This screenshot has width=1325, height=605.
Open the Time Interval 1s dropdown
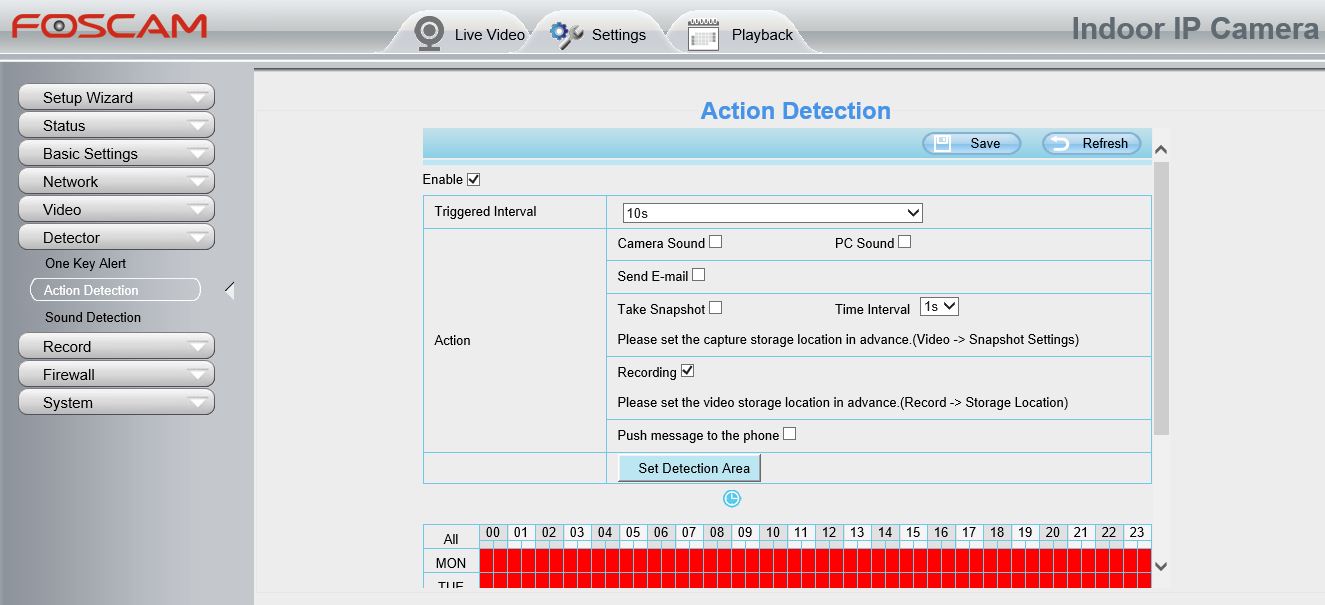pos(939,307)
